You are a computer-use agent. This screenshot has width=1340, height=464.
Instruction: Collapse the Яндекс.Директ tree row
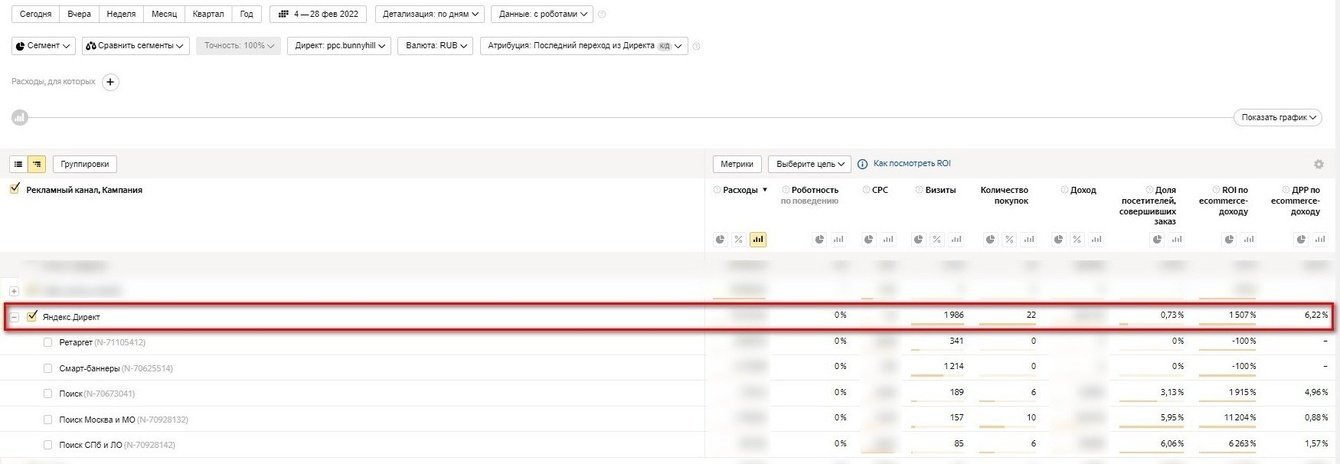(14, 317)
